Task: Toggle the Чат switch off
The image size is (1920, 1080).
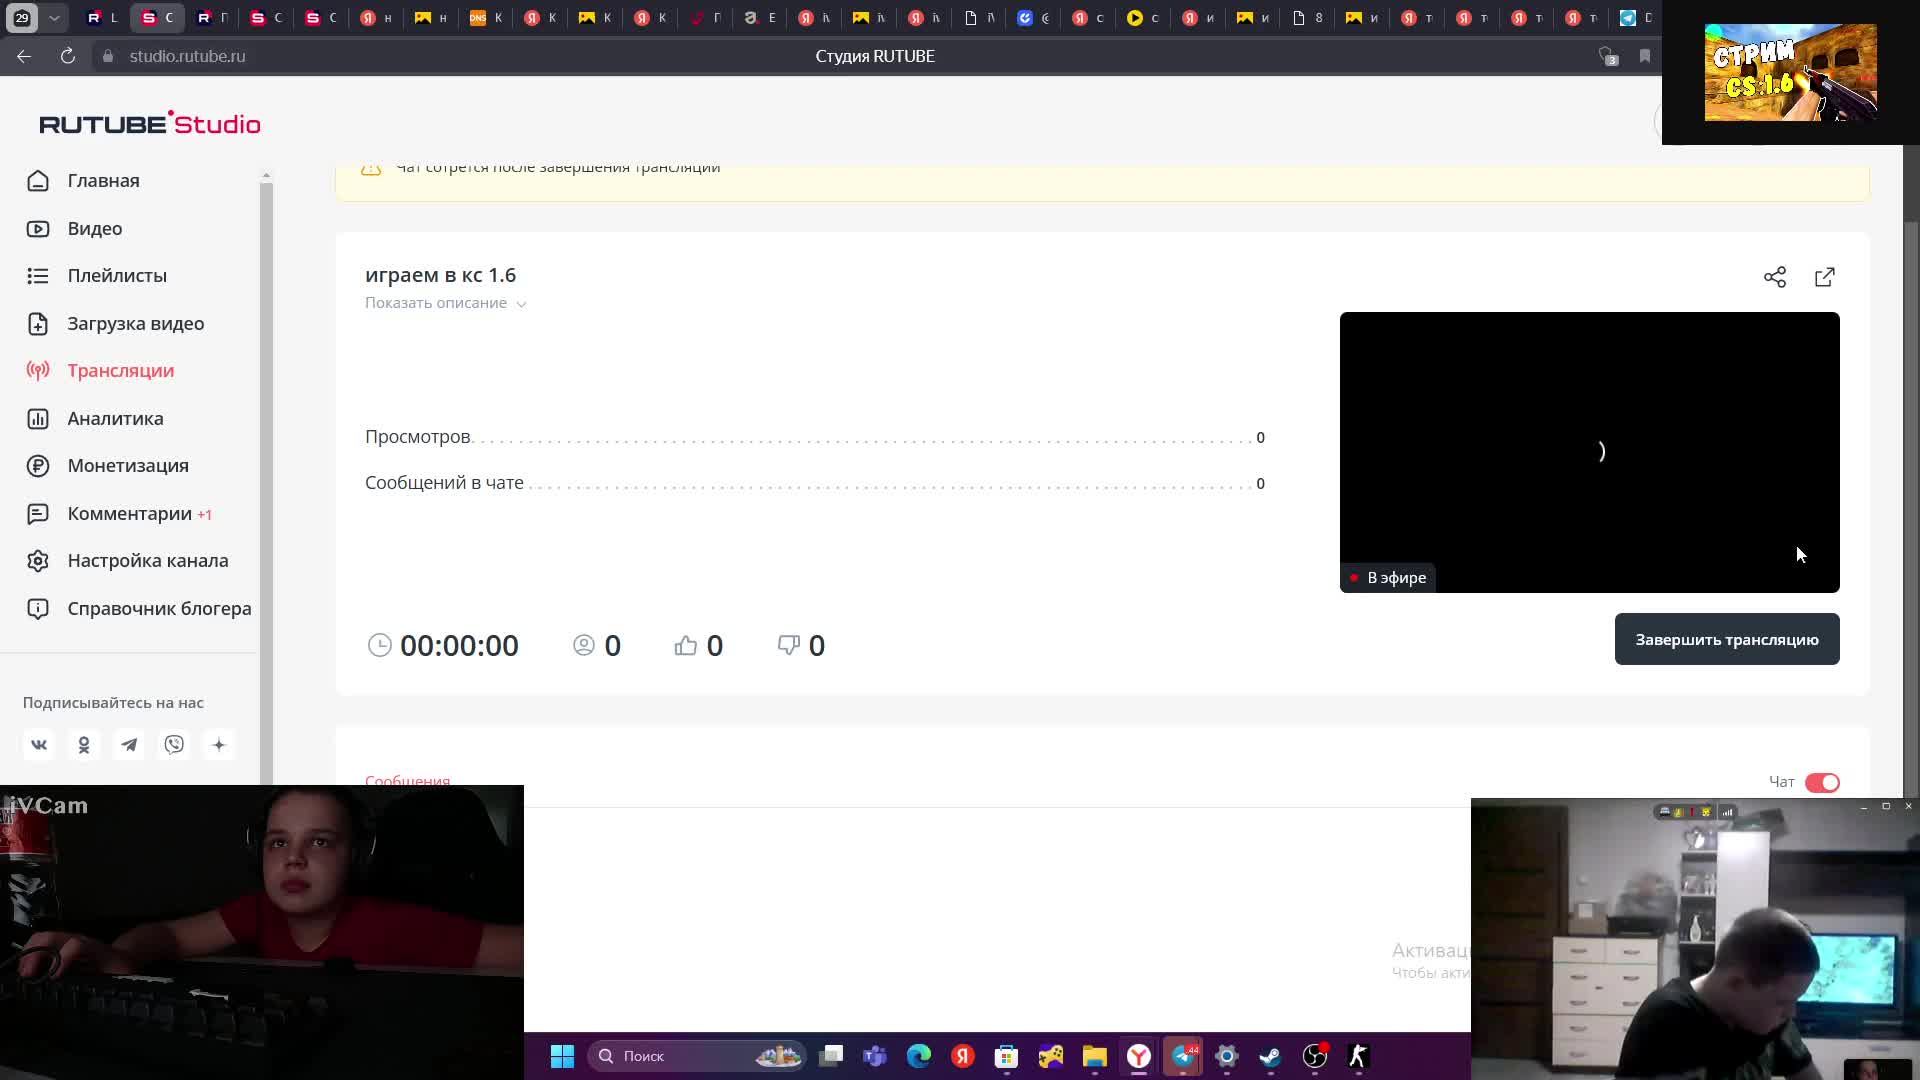Action: coord(1821,782)
